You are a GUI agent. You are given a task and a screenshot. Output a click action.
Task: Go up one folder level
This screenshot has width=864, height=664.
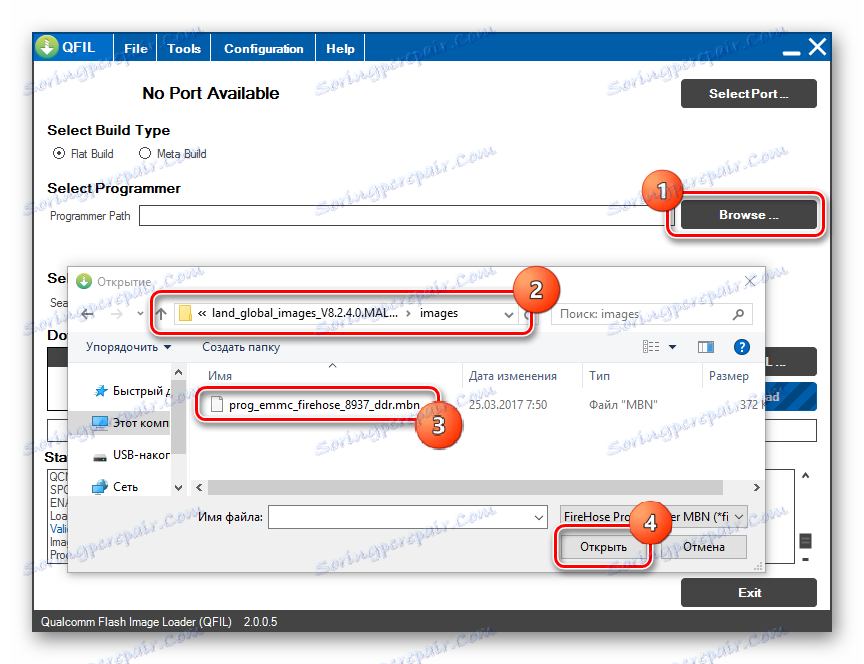(161, 314)
